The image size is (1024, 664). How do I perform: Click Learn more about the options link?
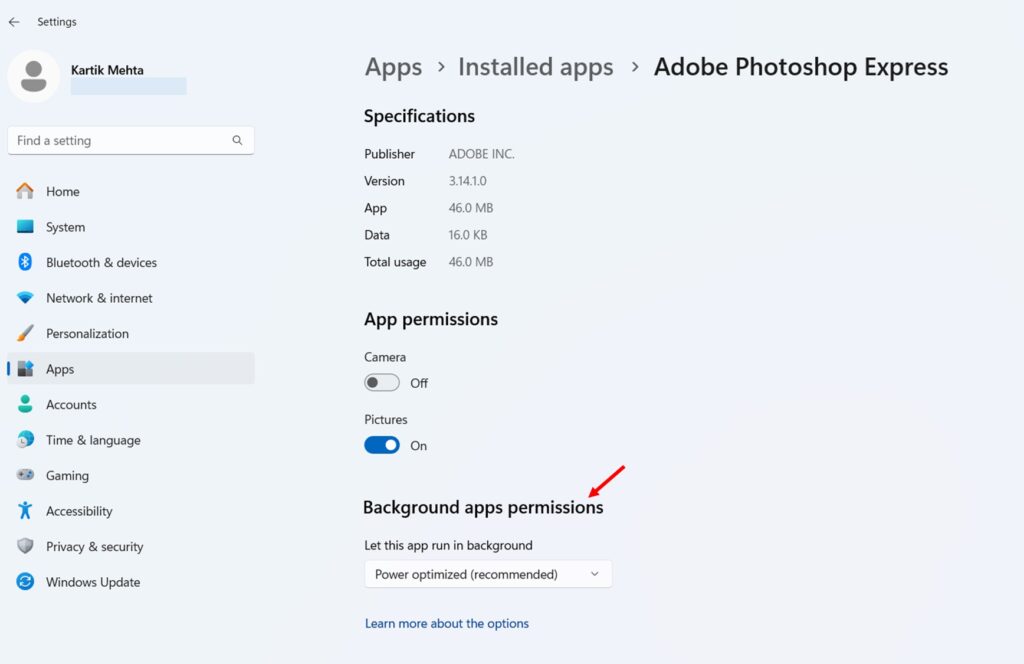[x=447, y=623]
